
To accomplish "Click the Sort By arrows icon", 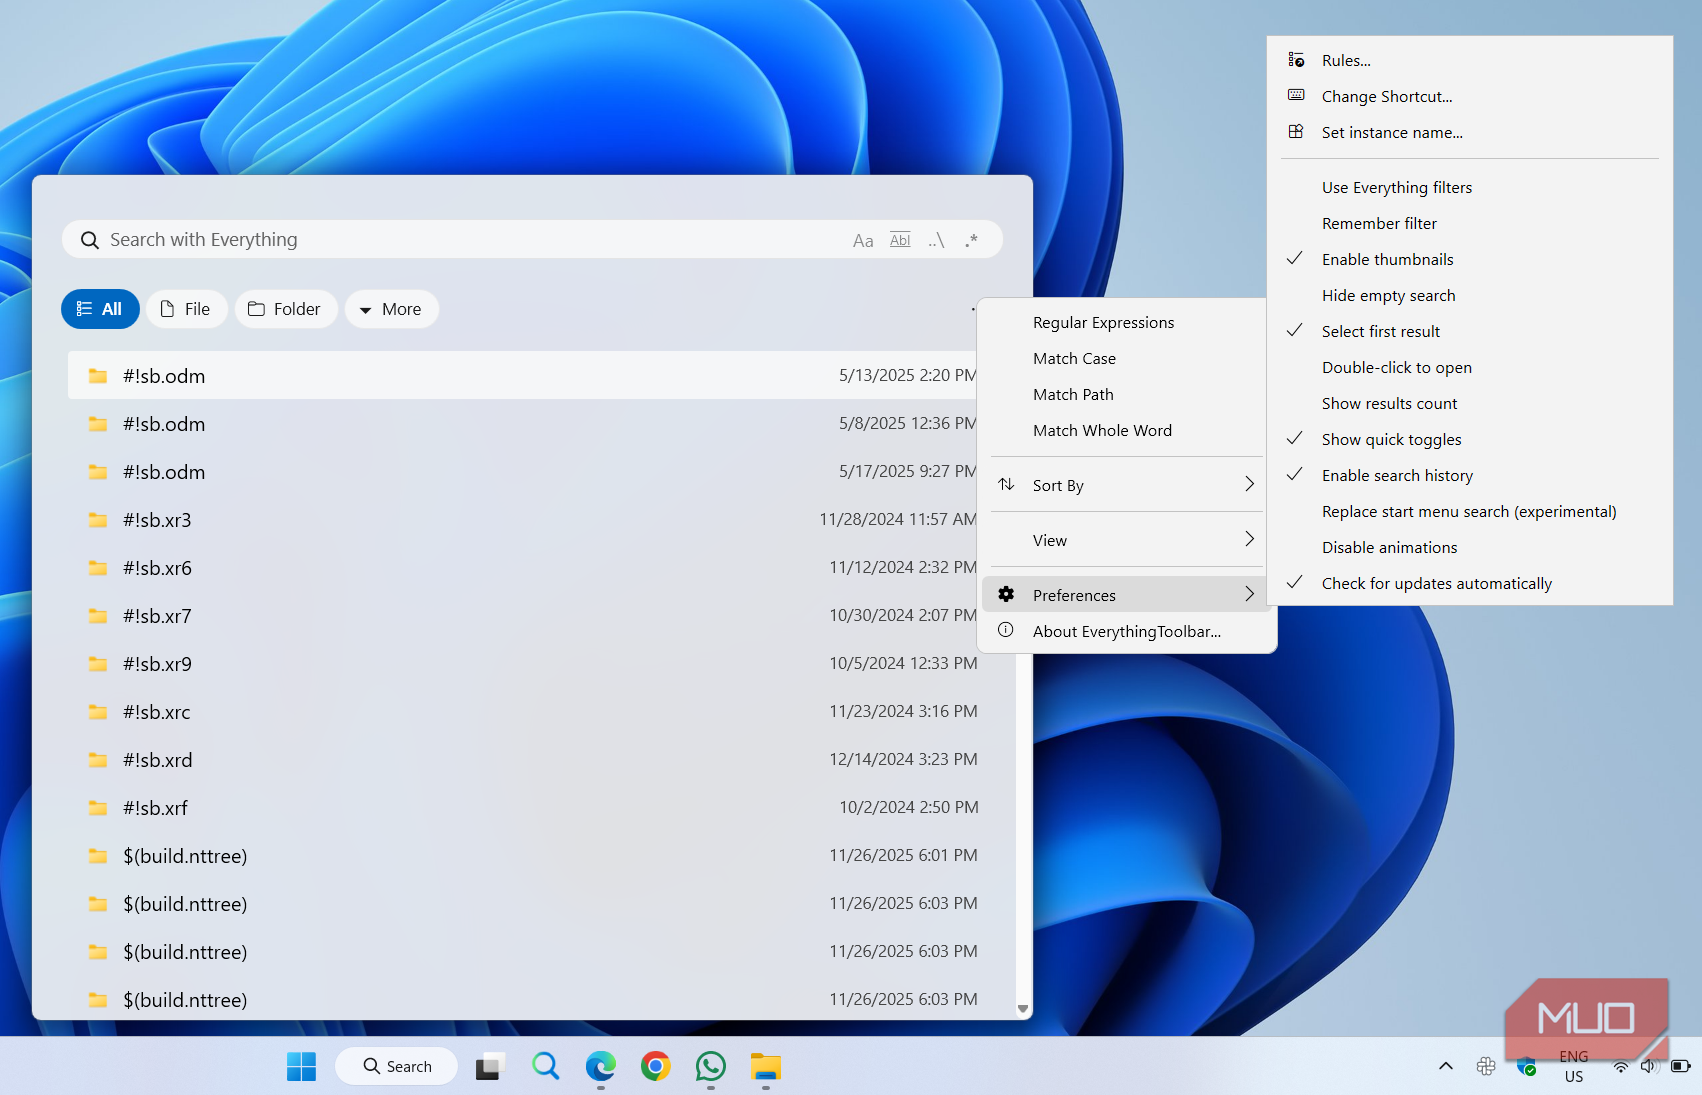I will tap(1006, 485).
